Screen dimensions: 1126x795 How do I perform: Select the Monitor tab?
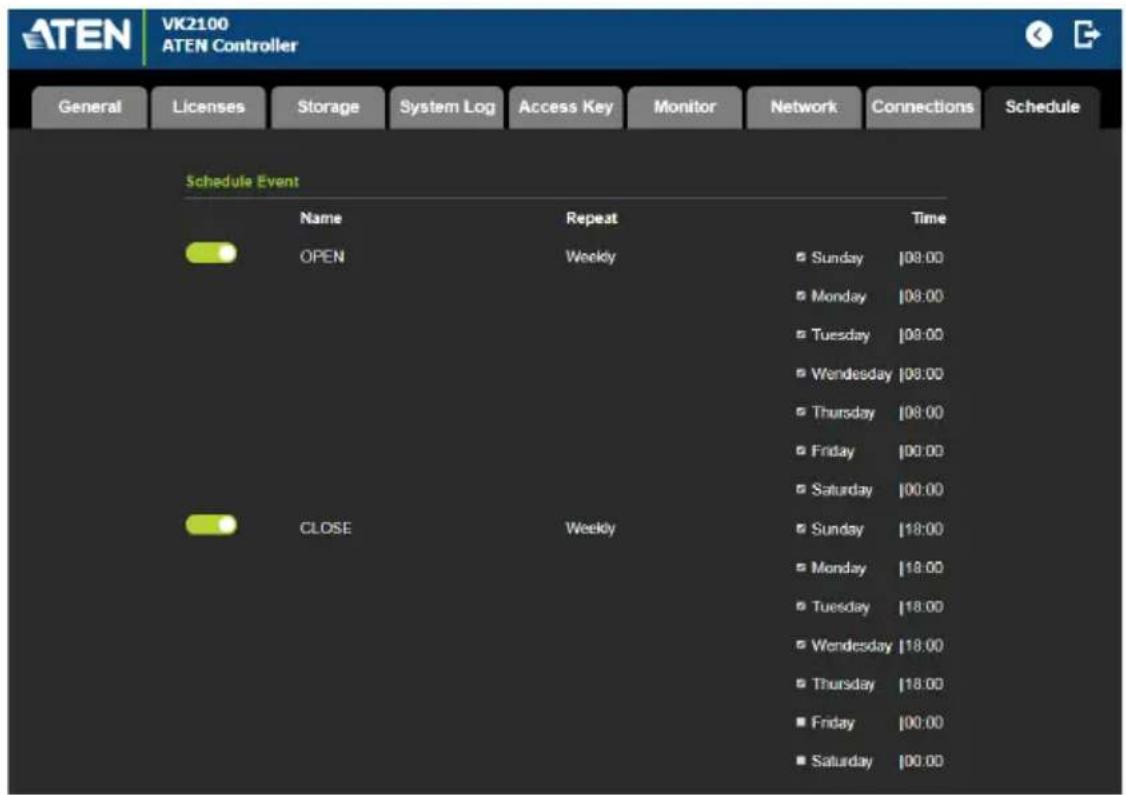(684, 107)
